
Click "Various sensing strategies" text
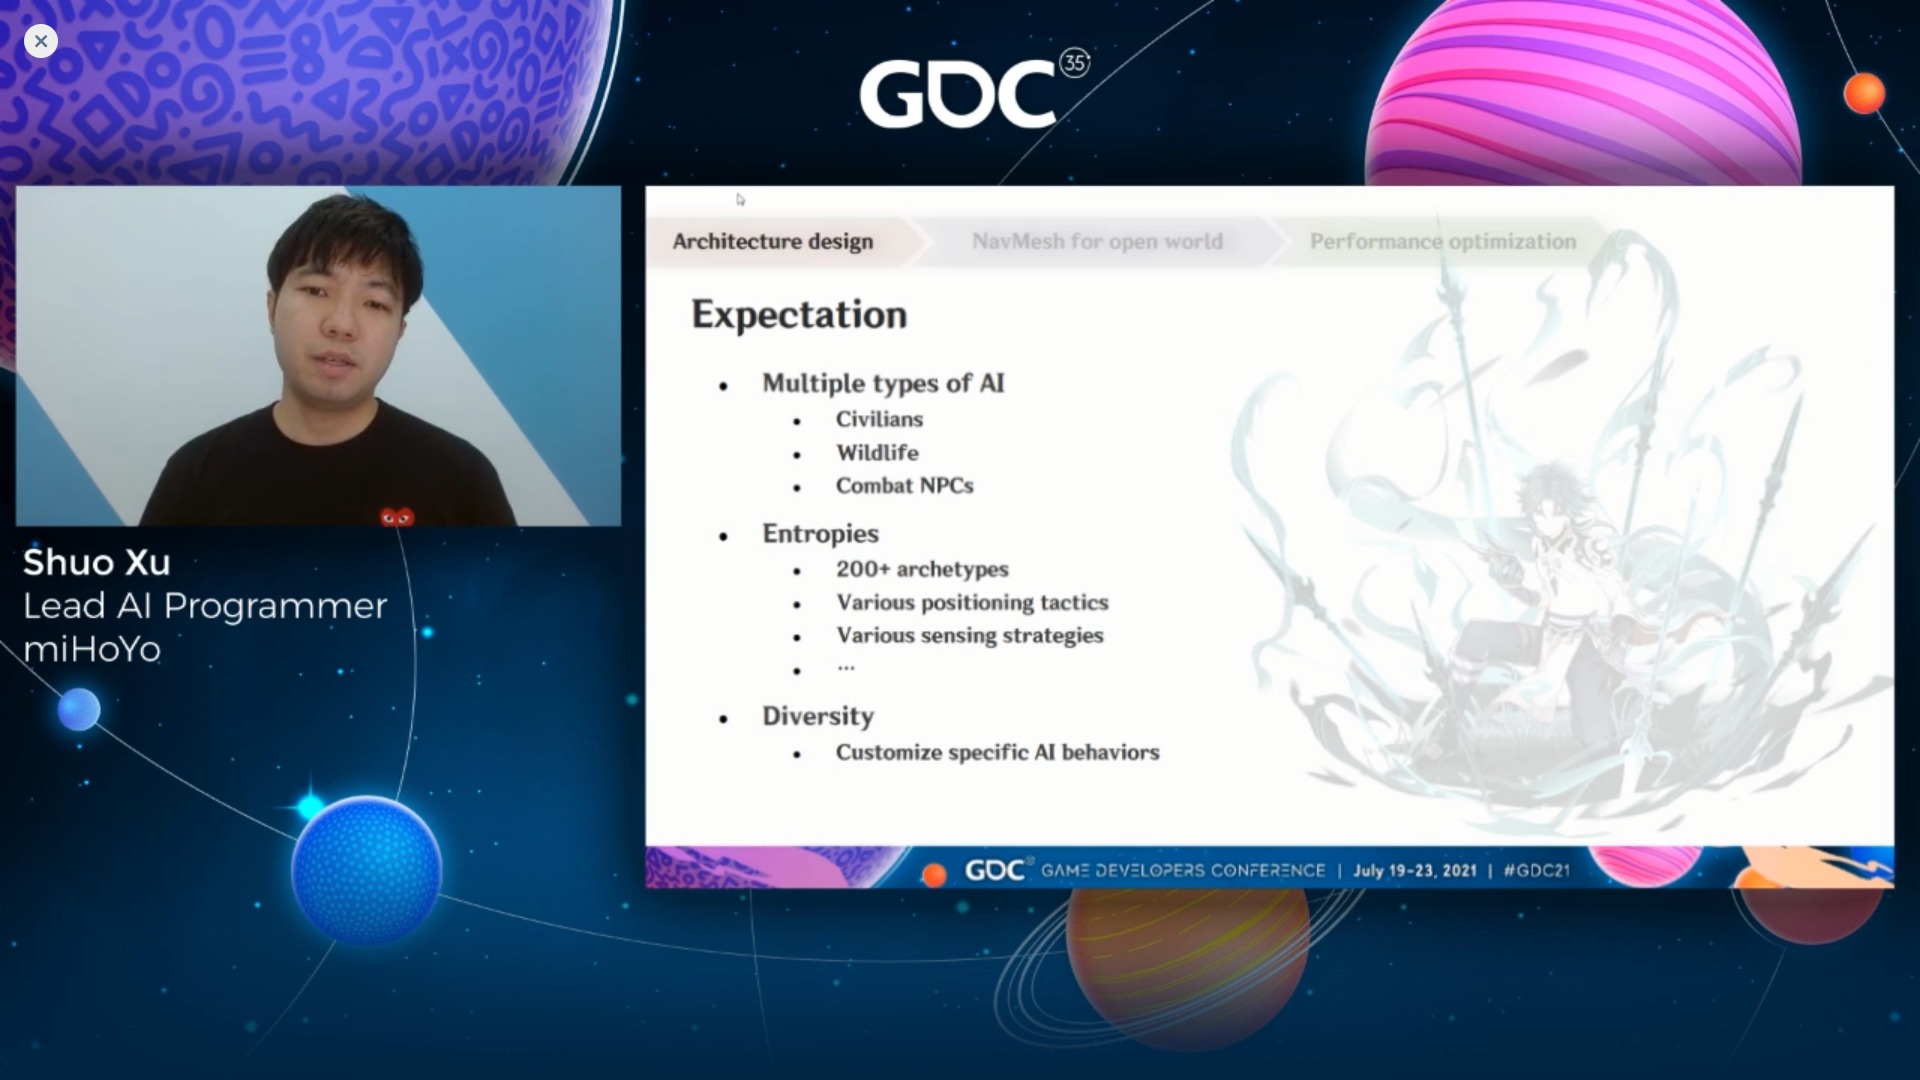click(x=970, y=635)
